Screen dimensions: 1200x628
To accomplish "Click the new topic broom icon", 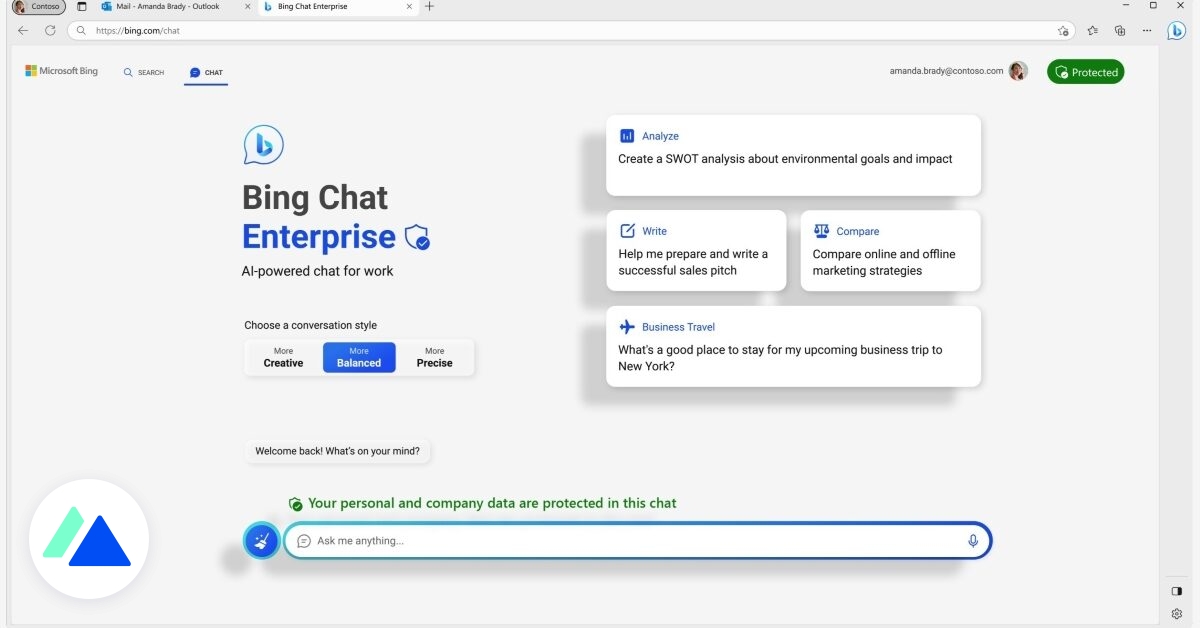I will [x=261, y=540].
